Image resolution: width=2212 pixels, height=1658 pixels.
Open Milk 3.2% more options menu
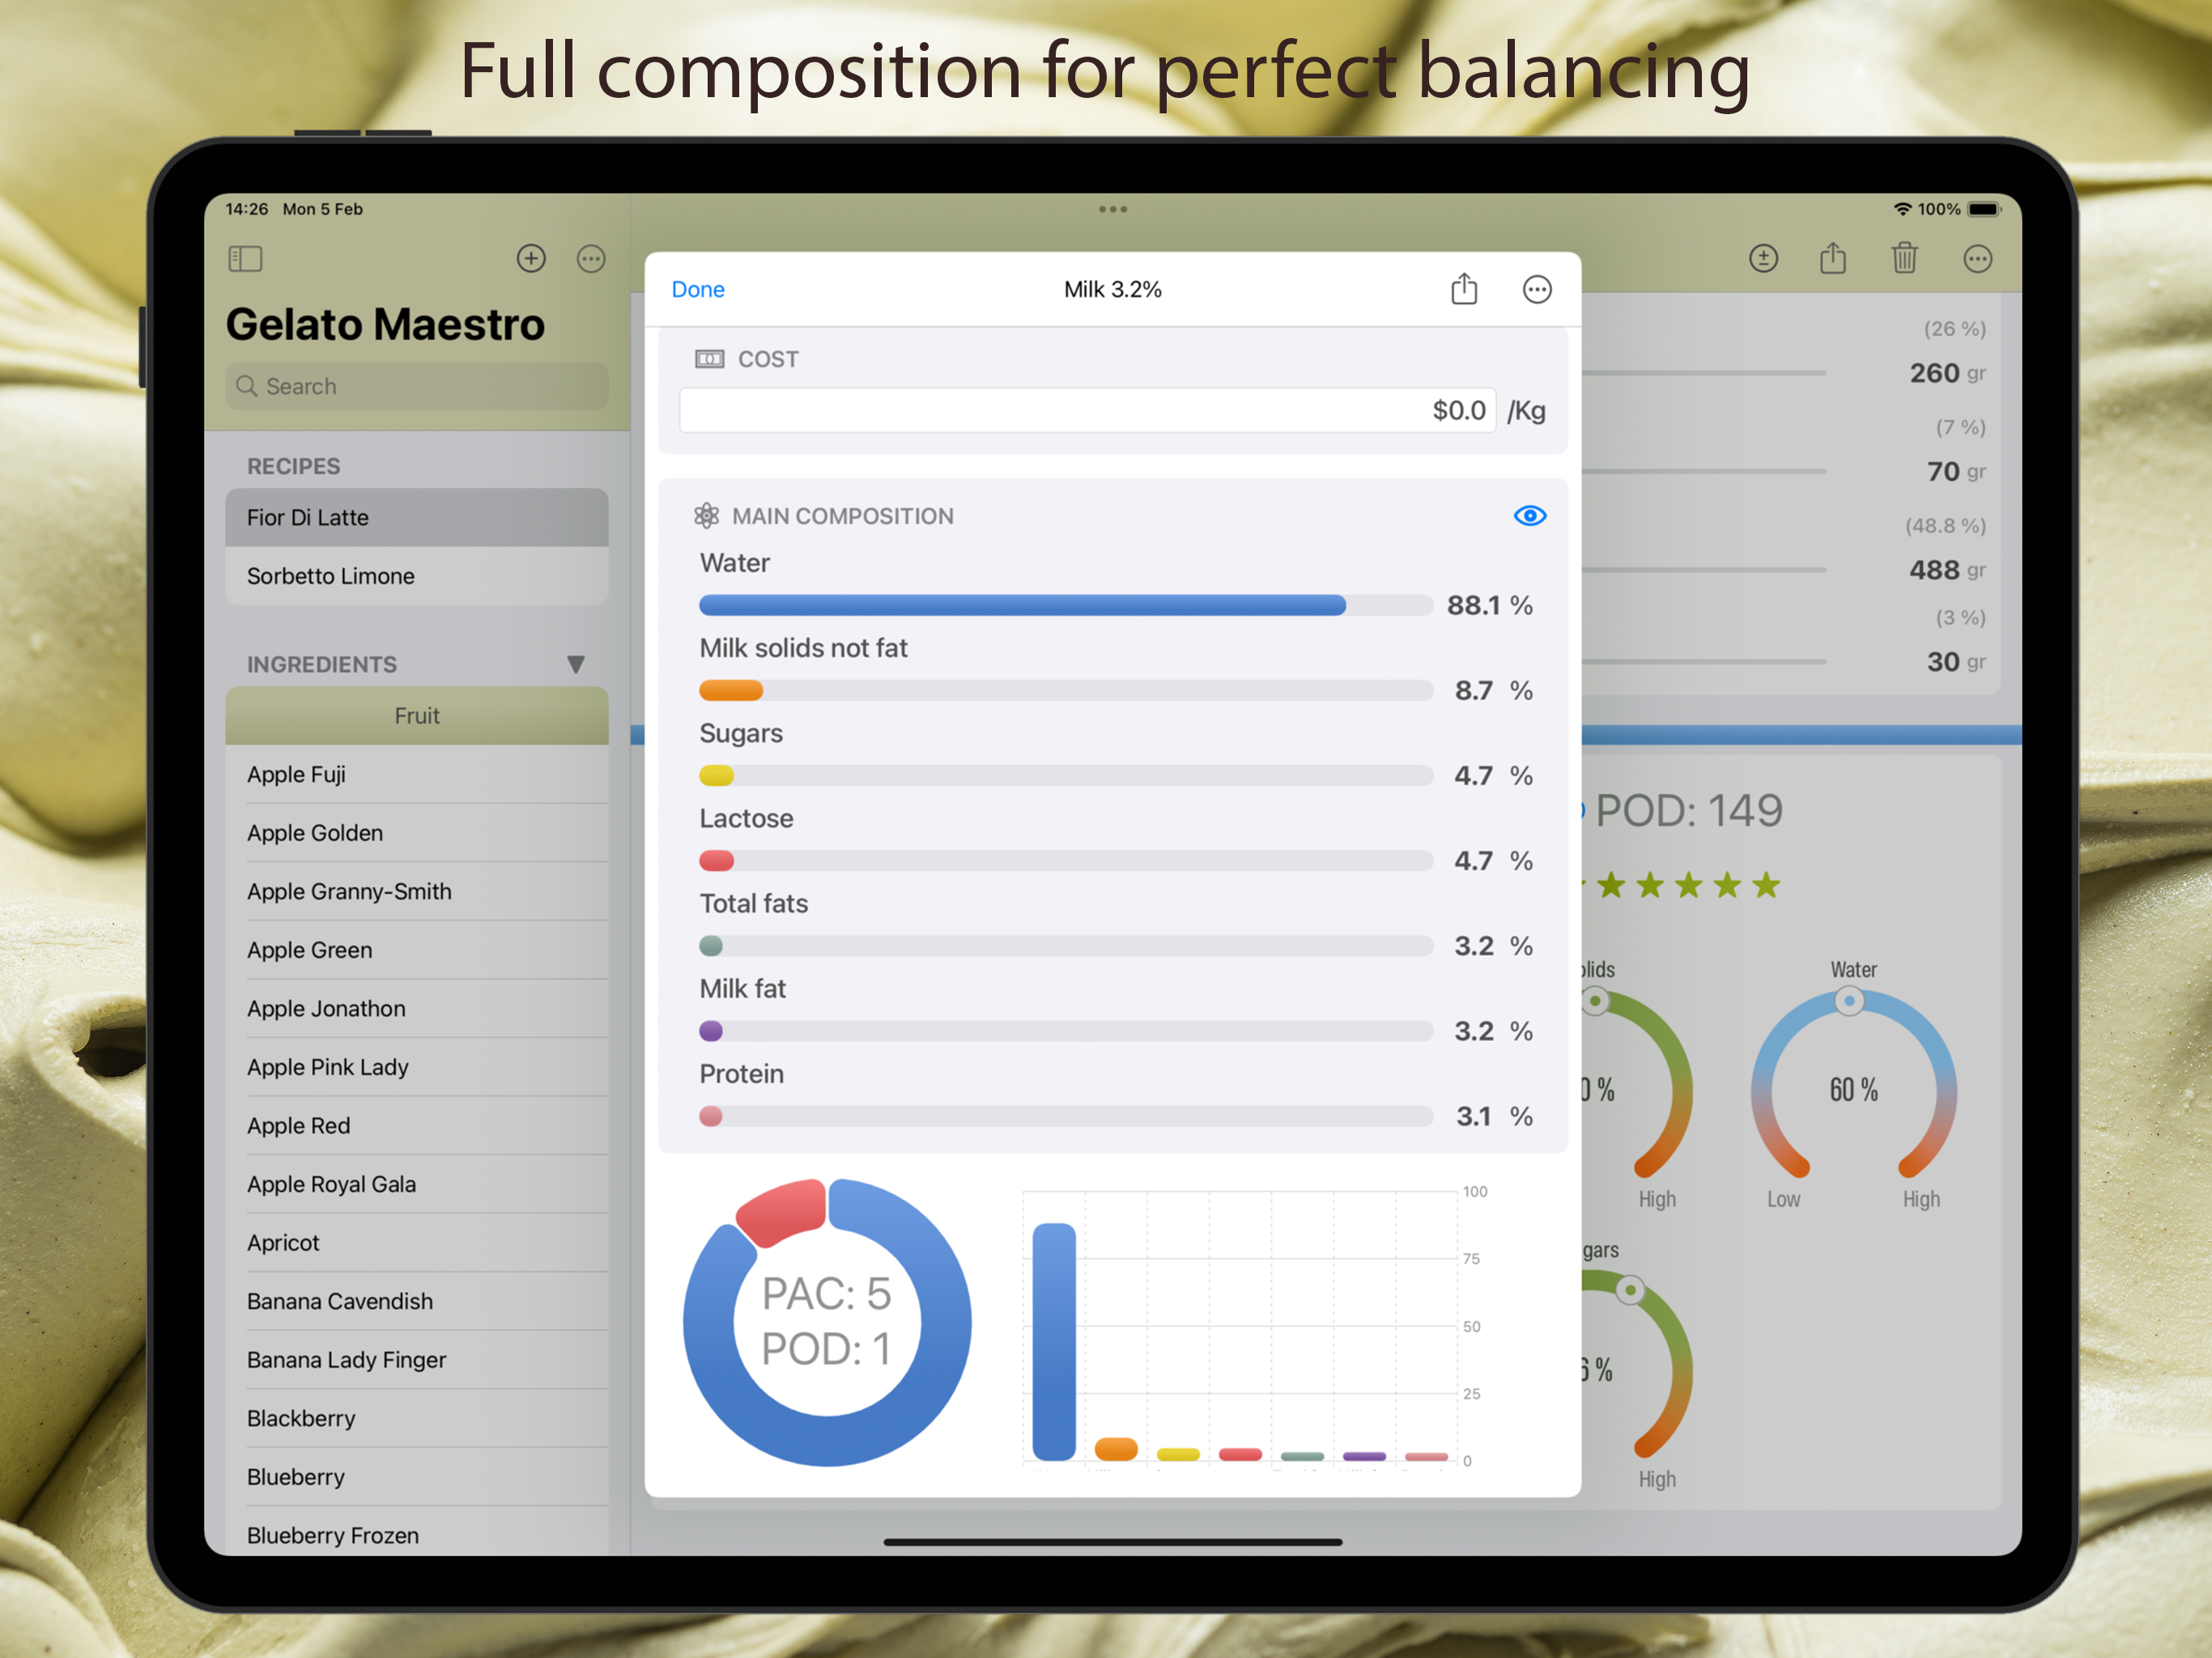click(1537, 289)
